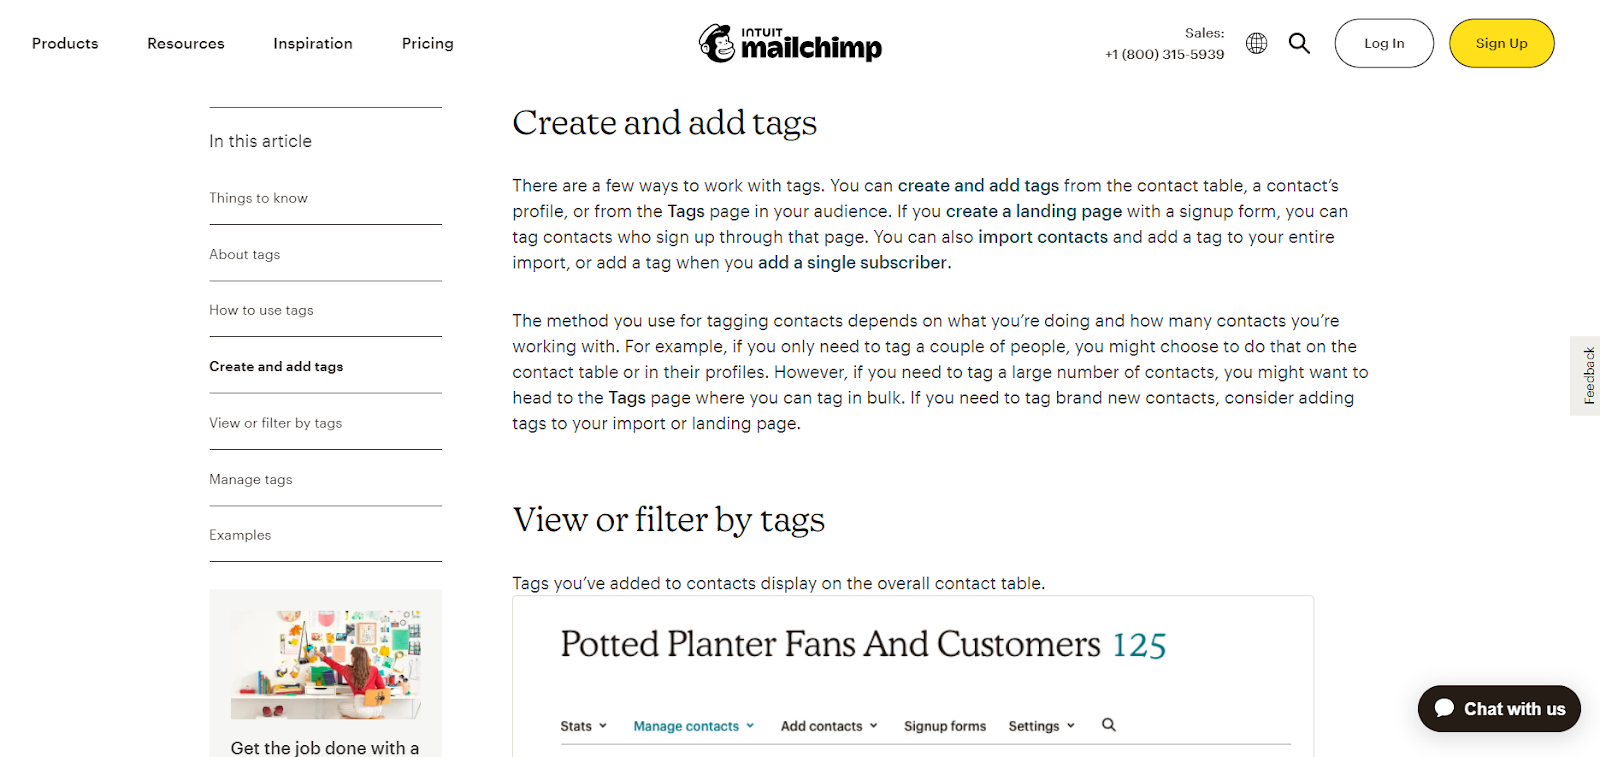The height and width of the screenshot is (757, 1600).
Task: Open the Chat with us widget
Action: click(x=1499, y=709)
